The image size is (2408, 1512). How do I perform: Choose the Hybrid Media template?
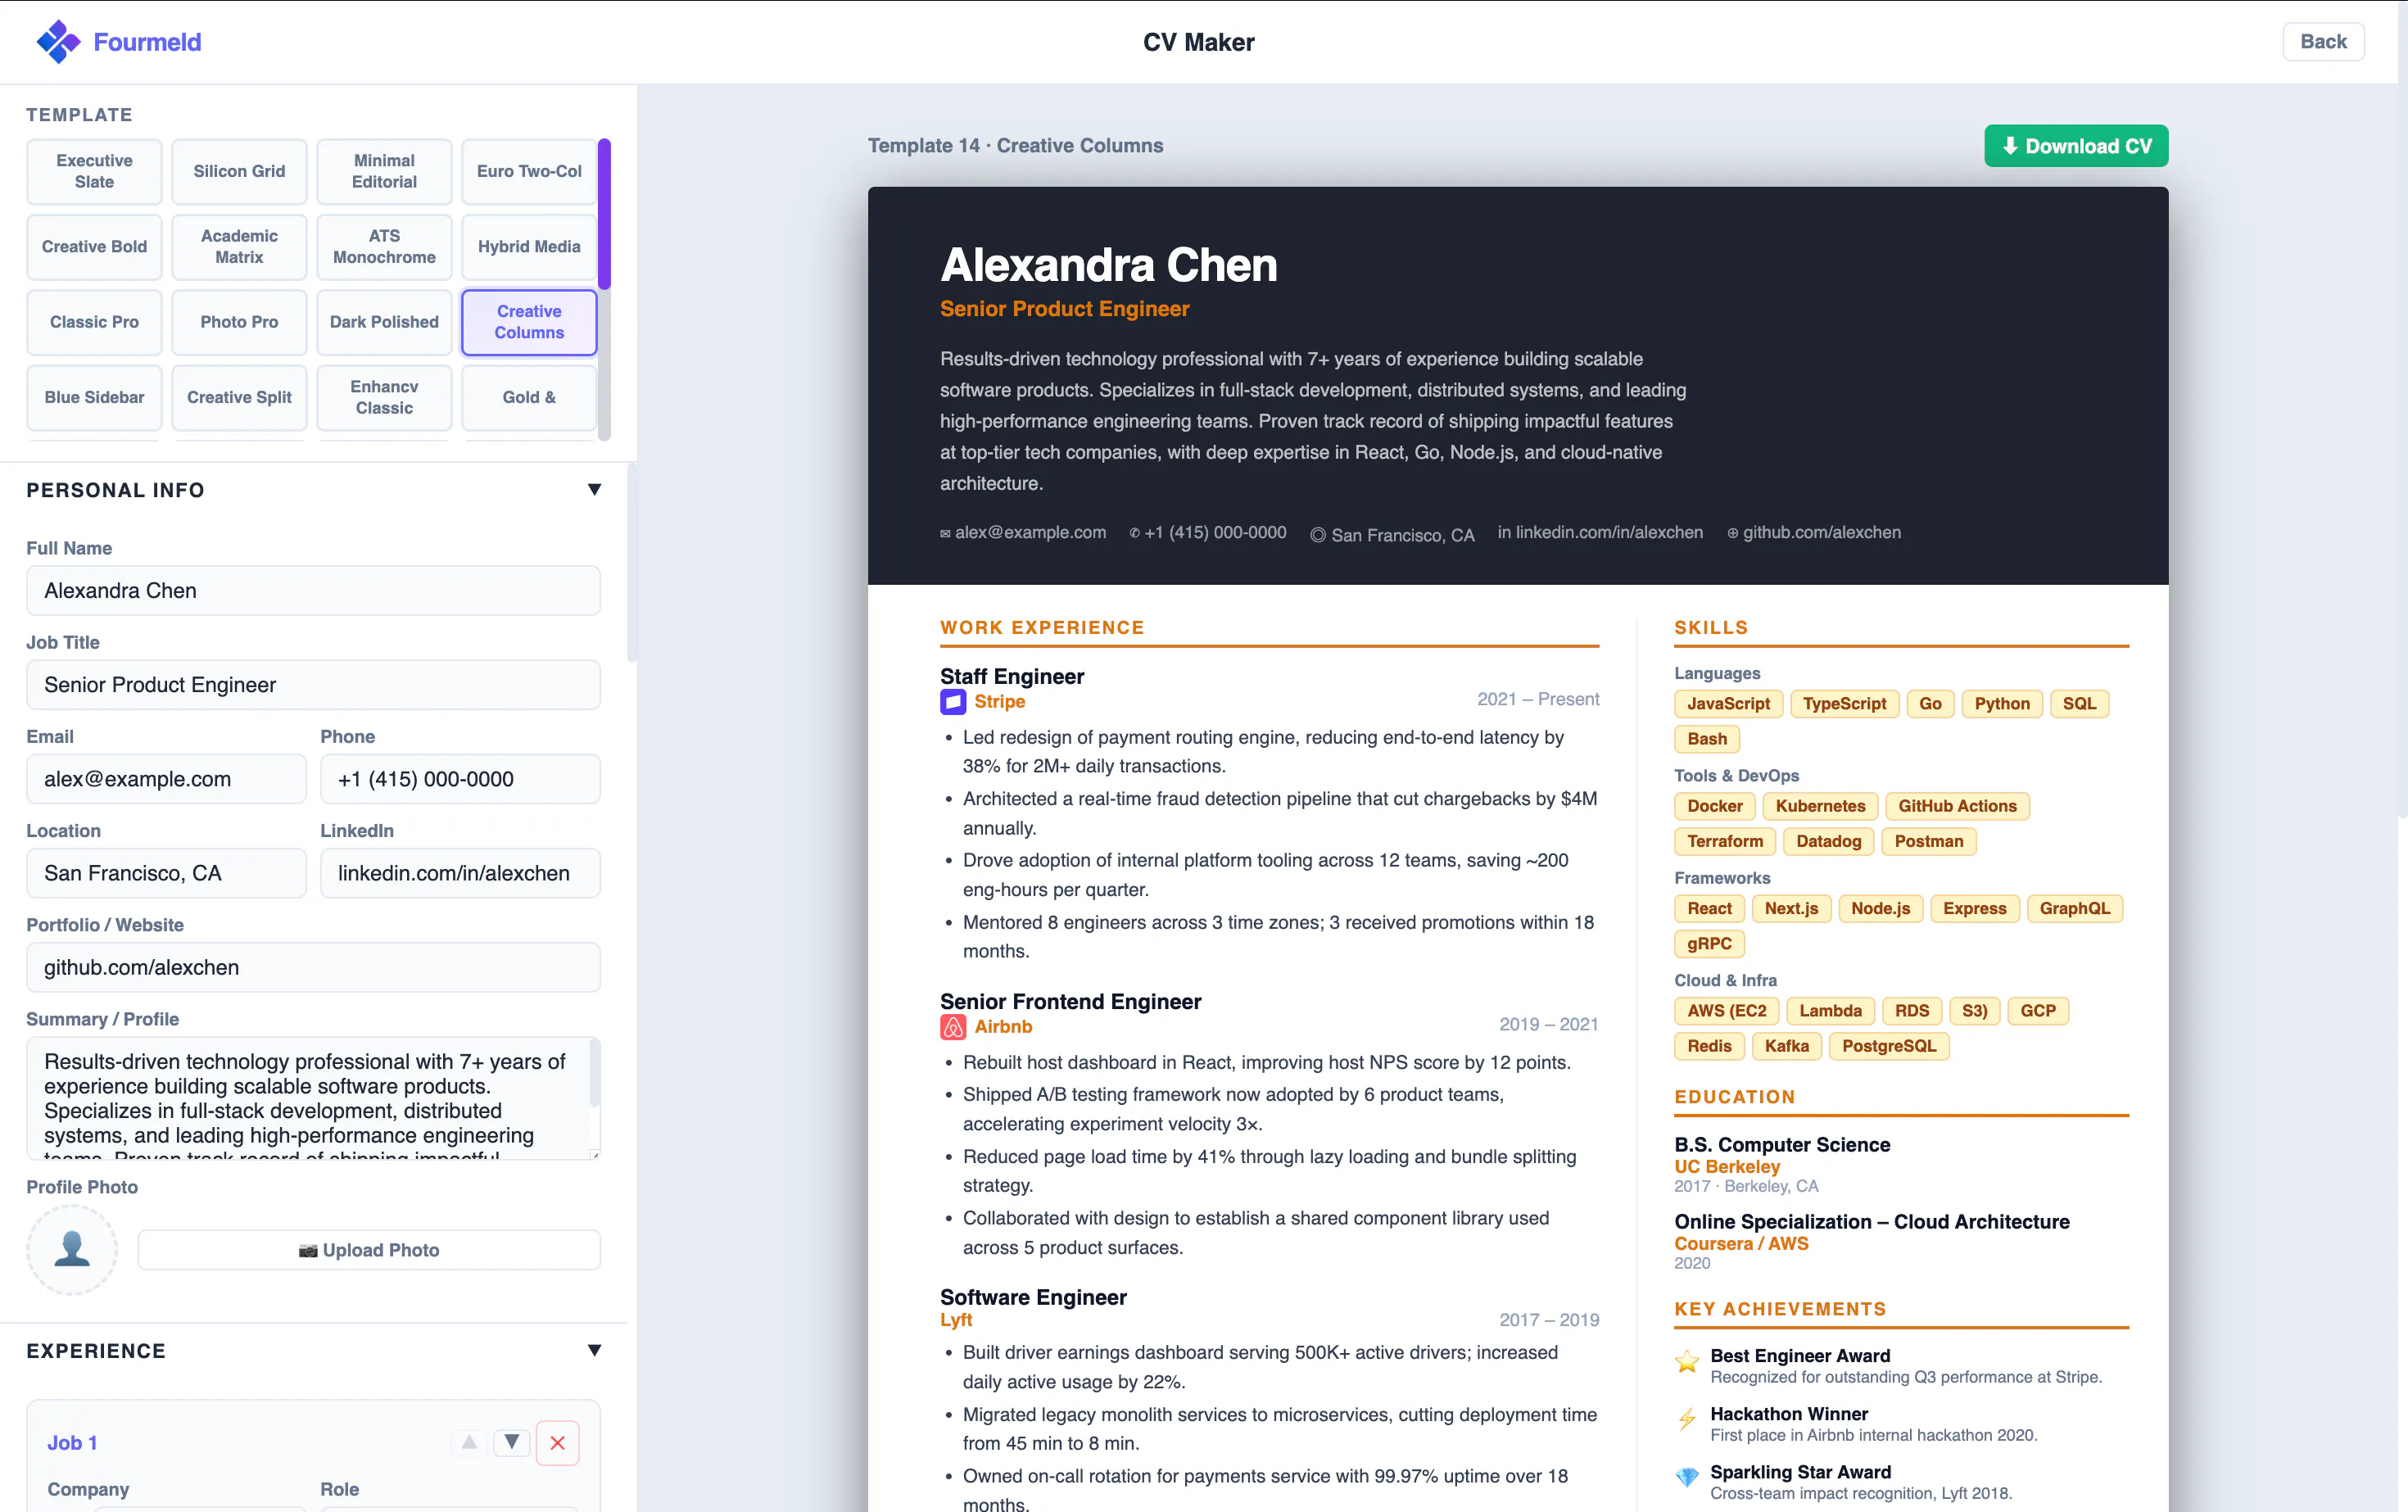pyautogui.click(x=529, y=247)
